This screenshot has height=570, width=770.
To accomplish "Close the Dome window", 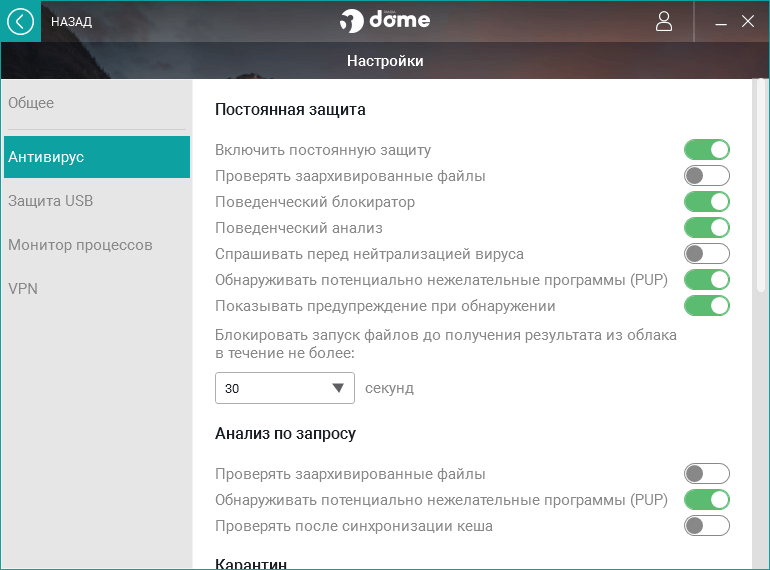I will pyautogui.click(x=748, y=21).
